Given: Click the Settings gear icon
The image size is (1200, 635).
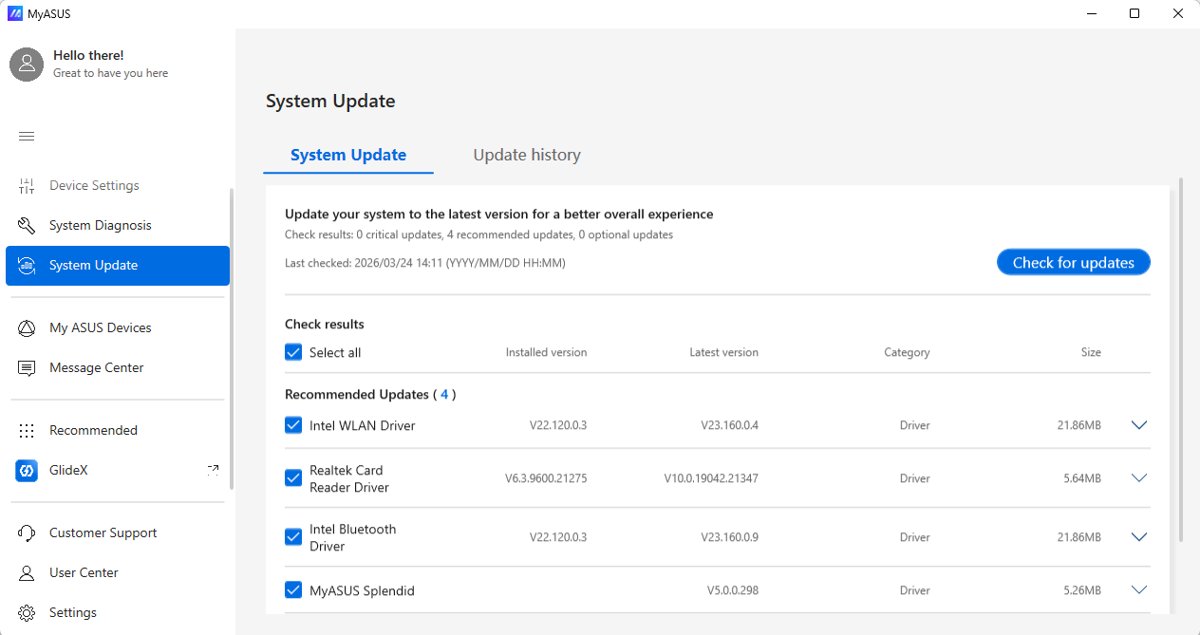Looking at the screenshot, I should (x=27, y=613).
